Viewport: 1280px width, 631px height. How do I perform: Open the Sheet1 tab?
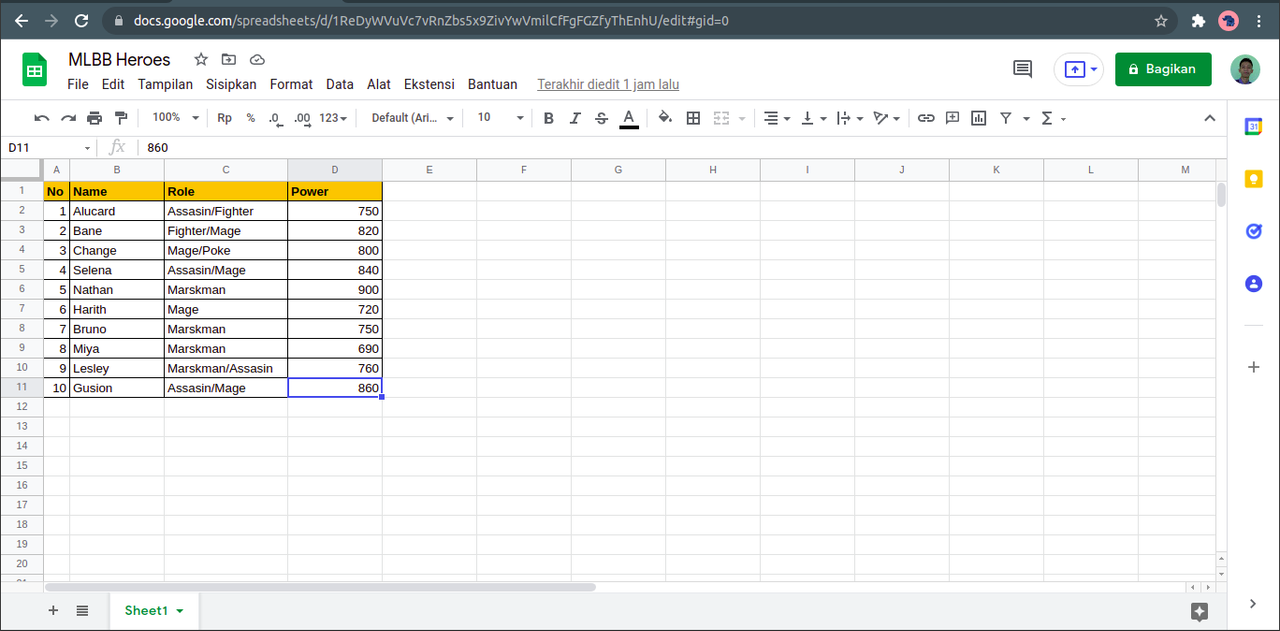tap(154, 610)
